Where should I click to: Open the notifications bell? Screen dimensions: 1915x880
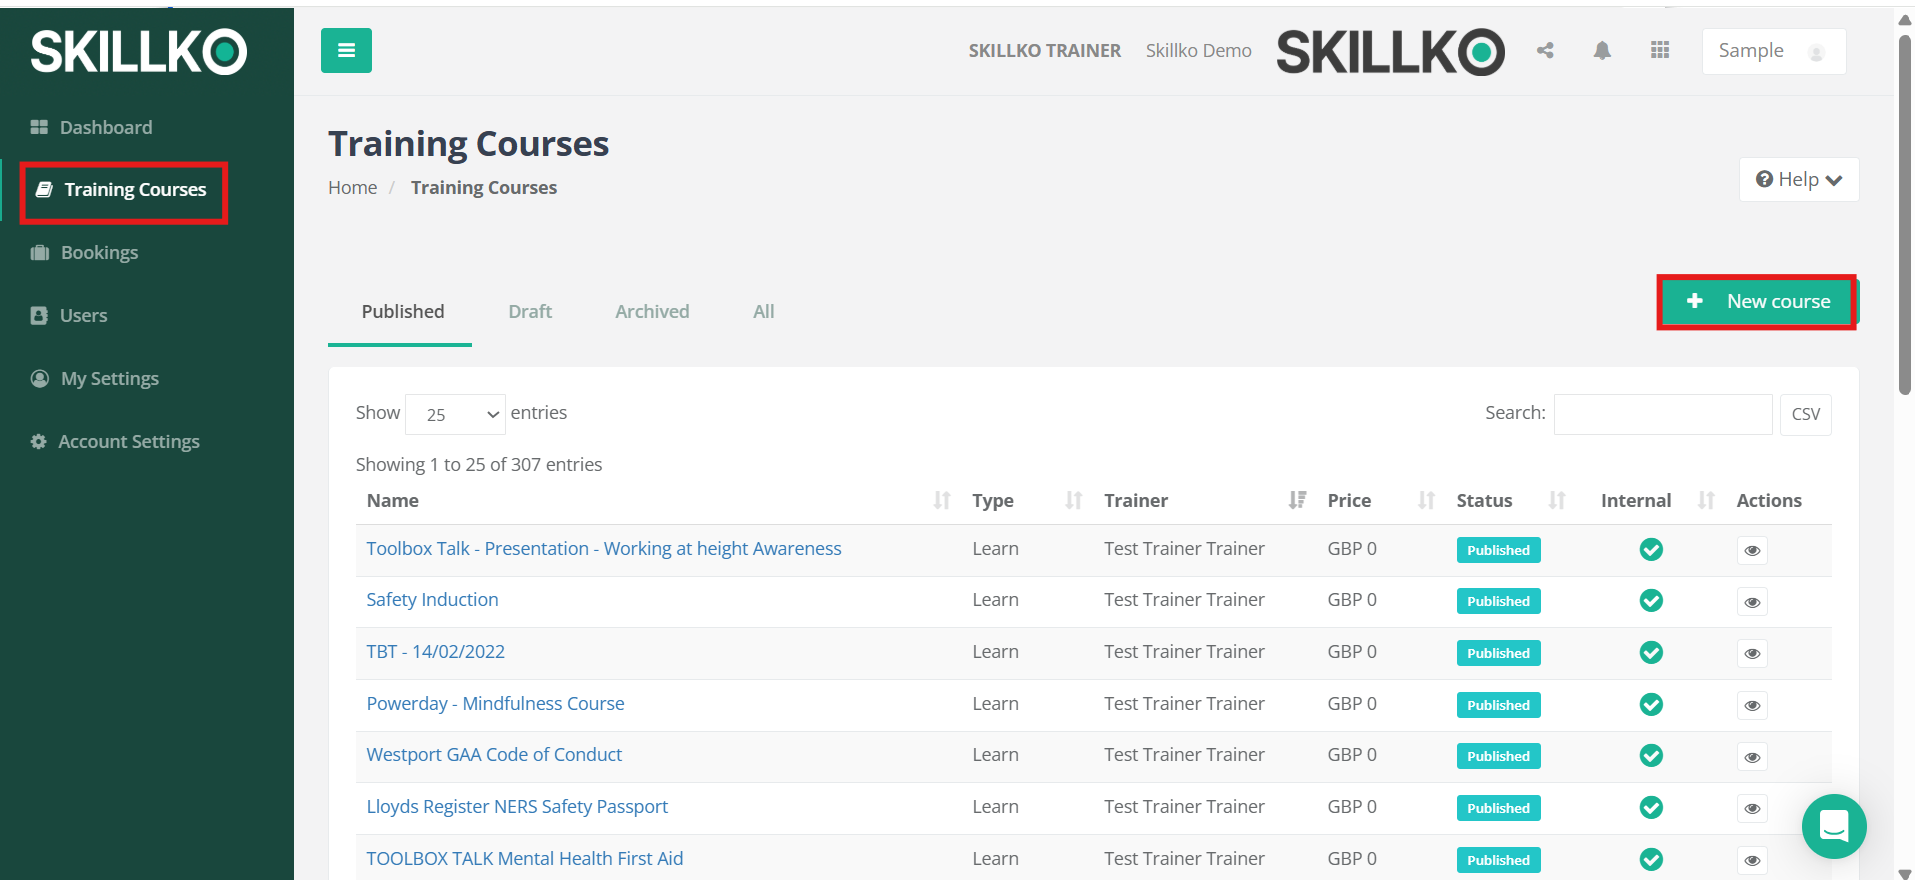coord(1602,50)
